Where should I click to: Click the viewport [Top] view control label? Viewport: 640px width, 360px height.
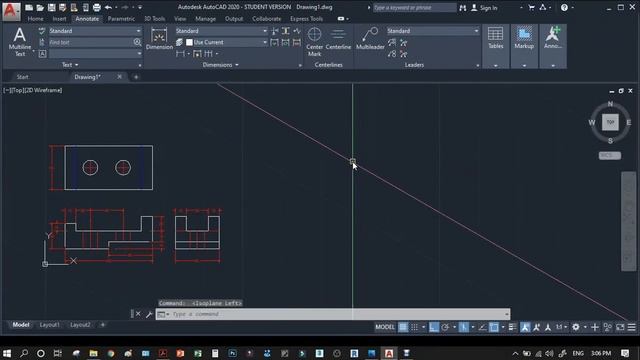[x=18, y=90]
